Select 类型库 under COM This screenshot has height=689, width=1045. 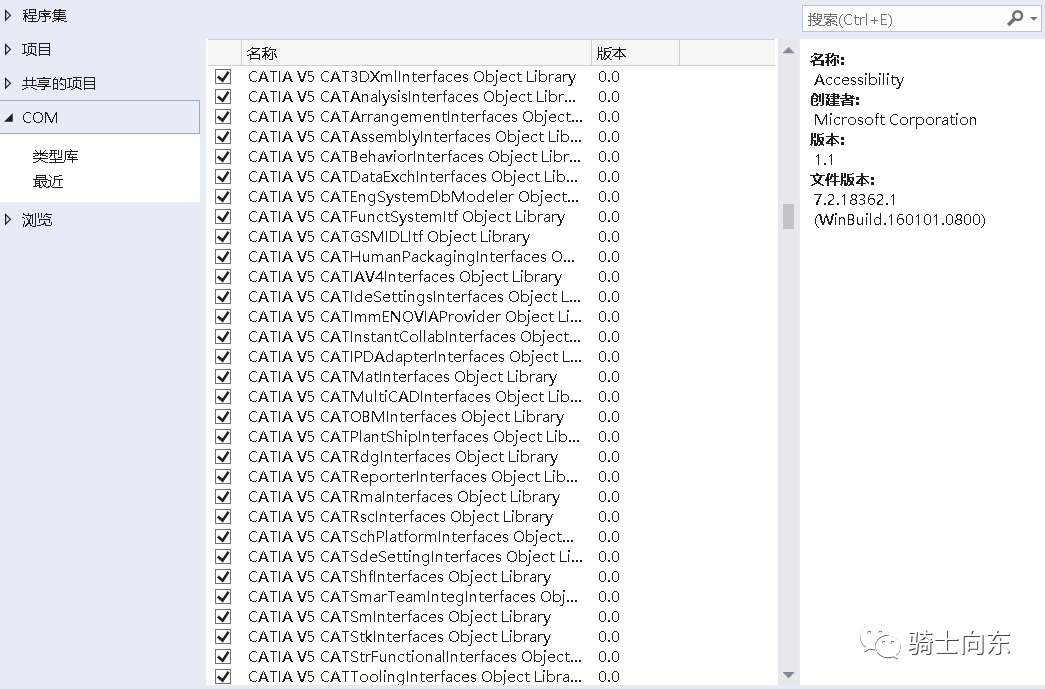(x=55, y=156)
